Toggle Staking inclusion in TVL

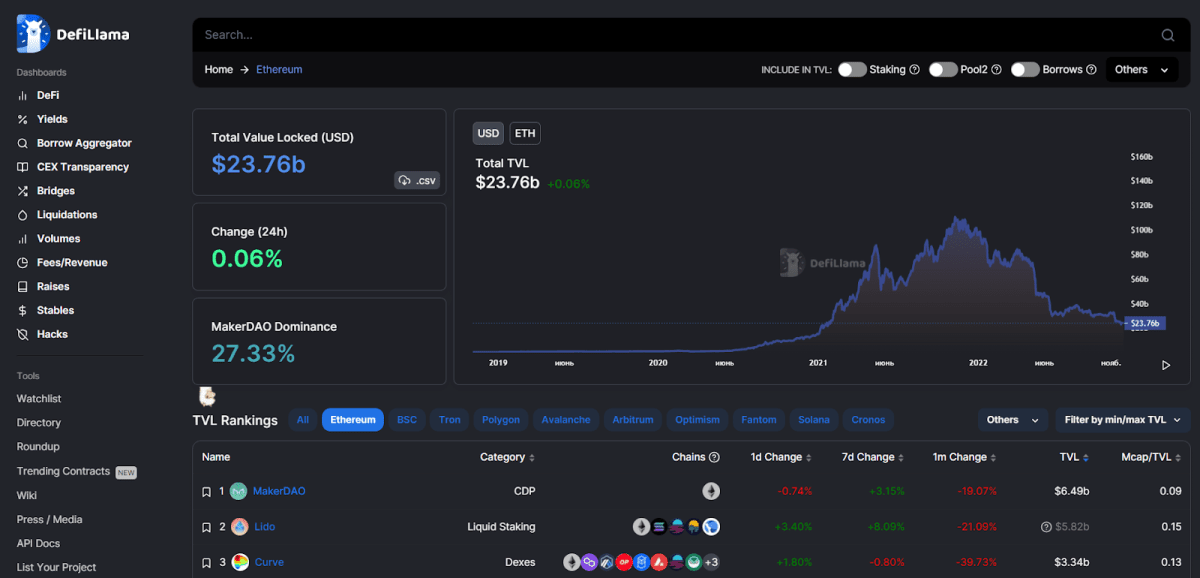[852, 70]
